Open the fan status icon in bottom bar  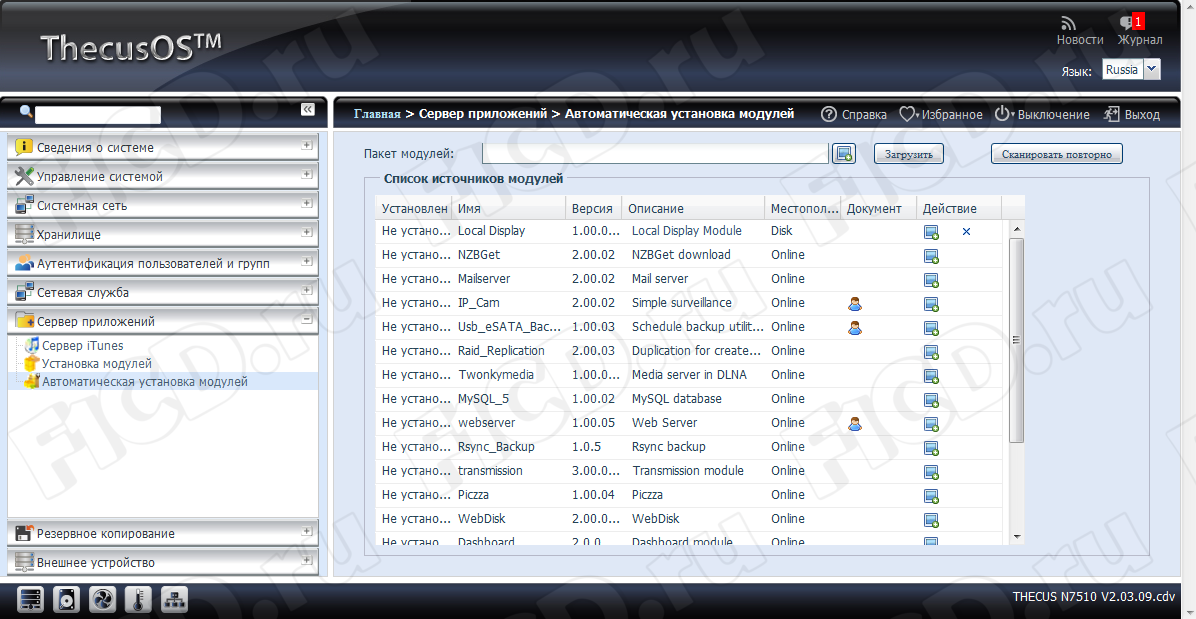pyautogui.click(x=102, y=599)
